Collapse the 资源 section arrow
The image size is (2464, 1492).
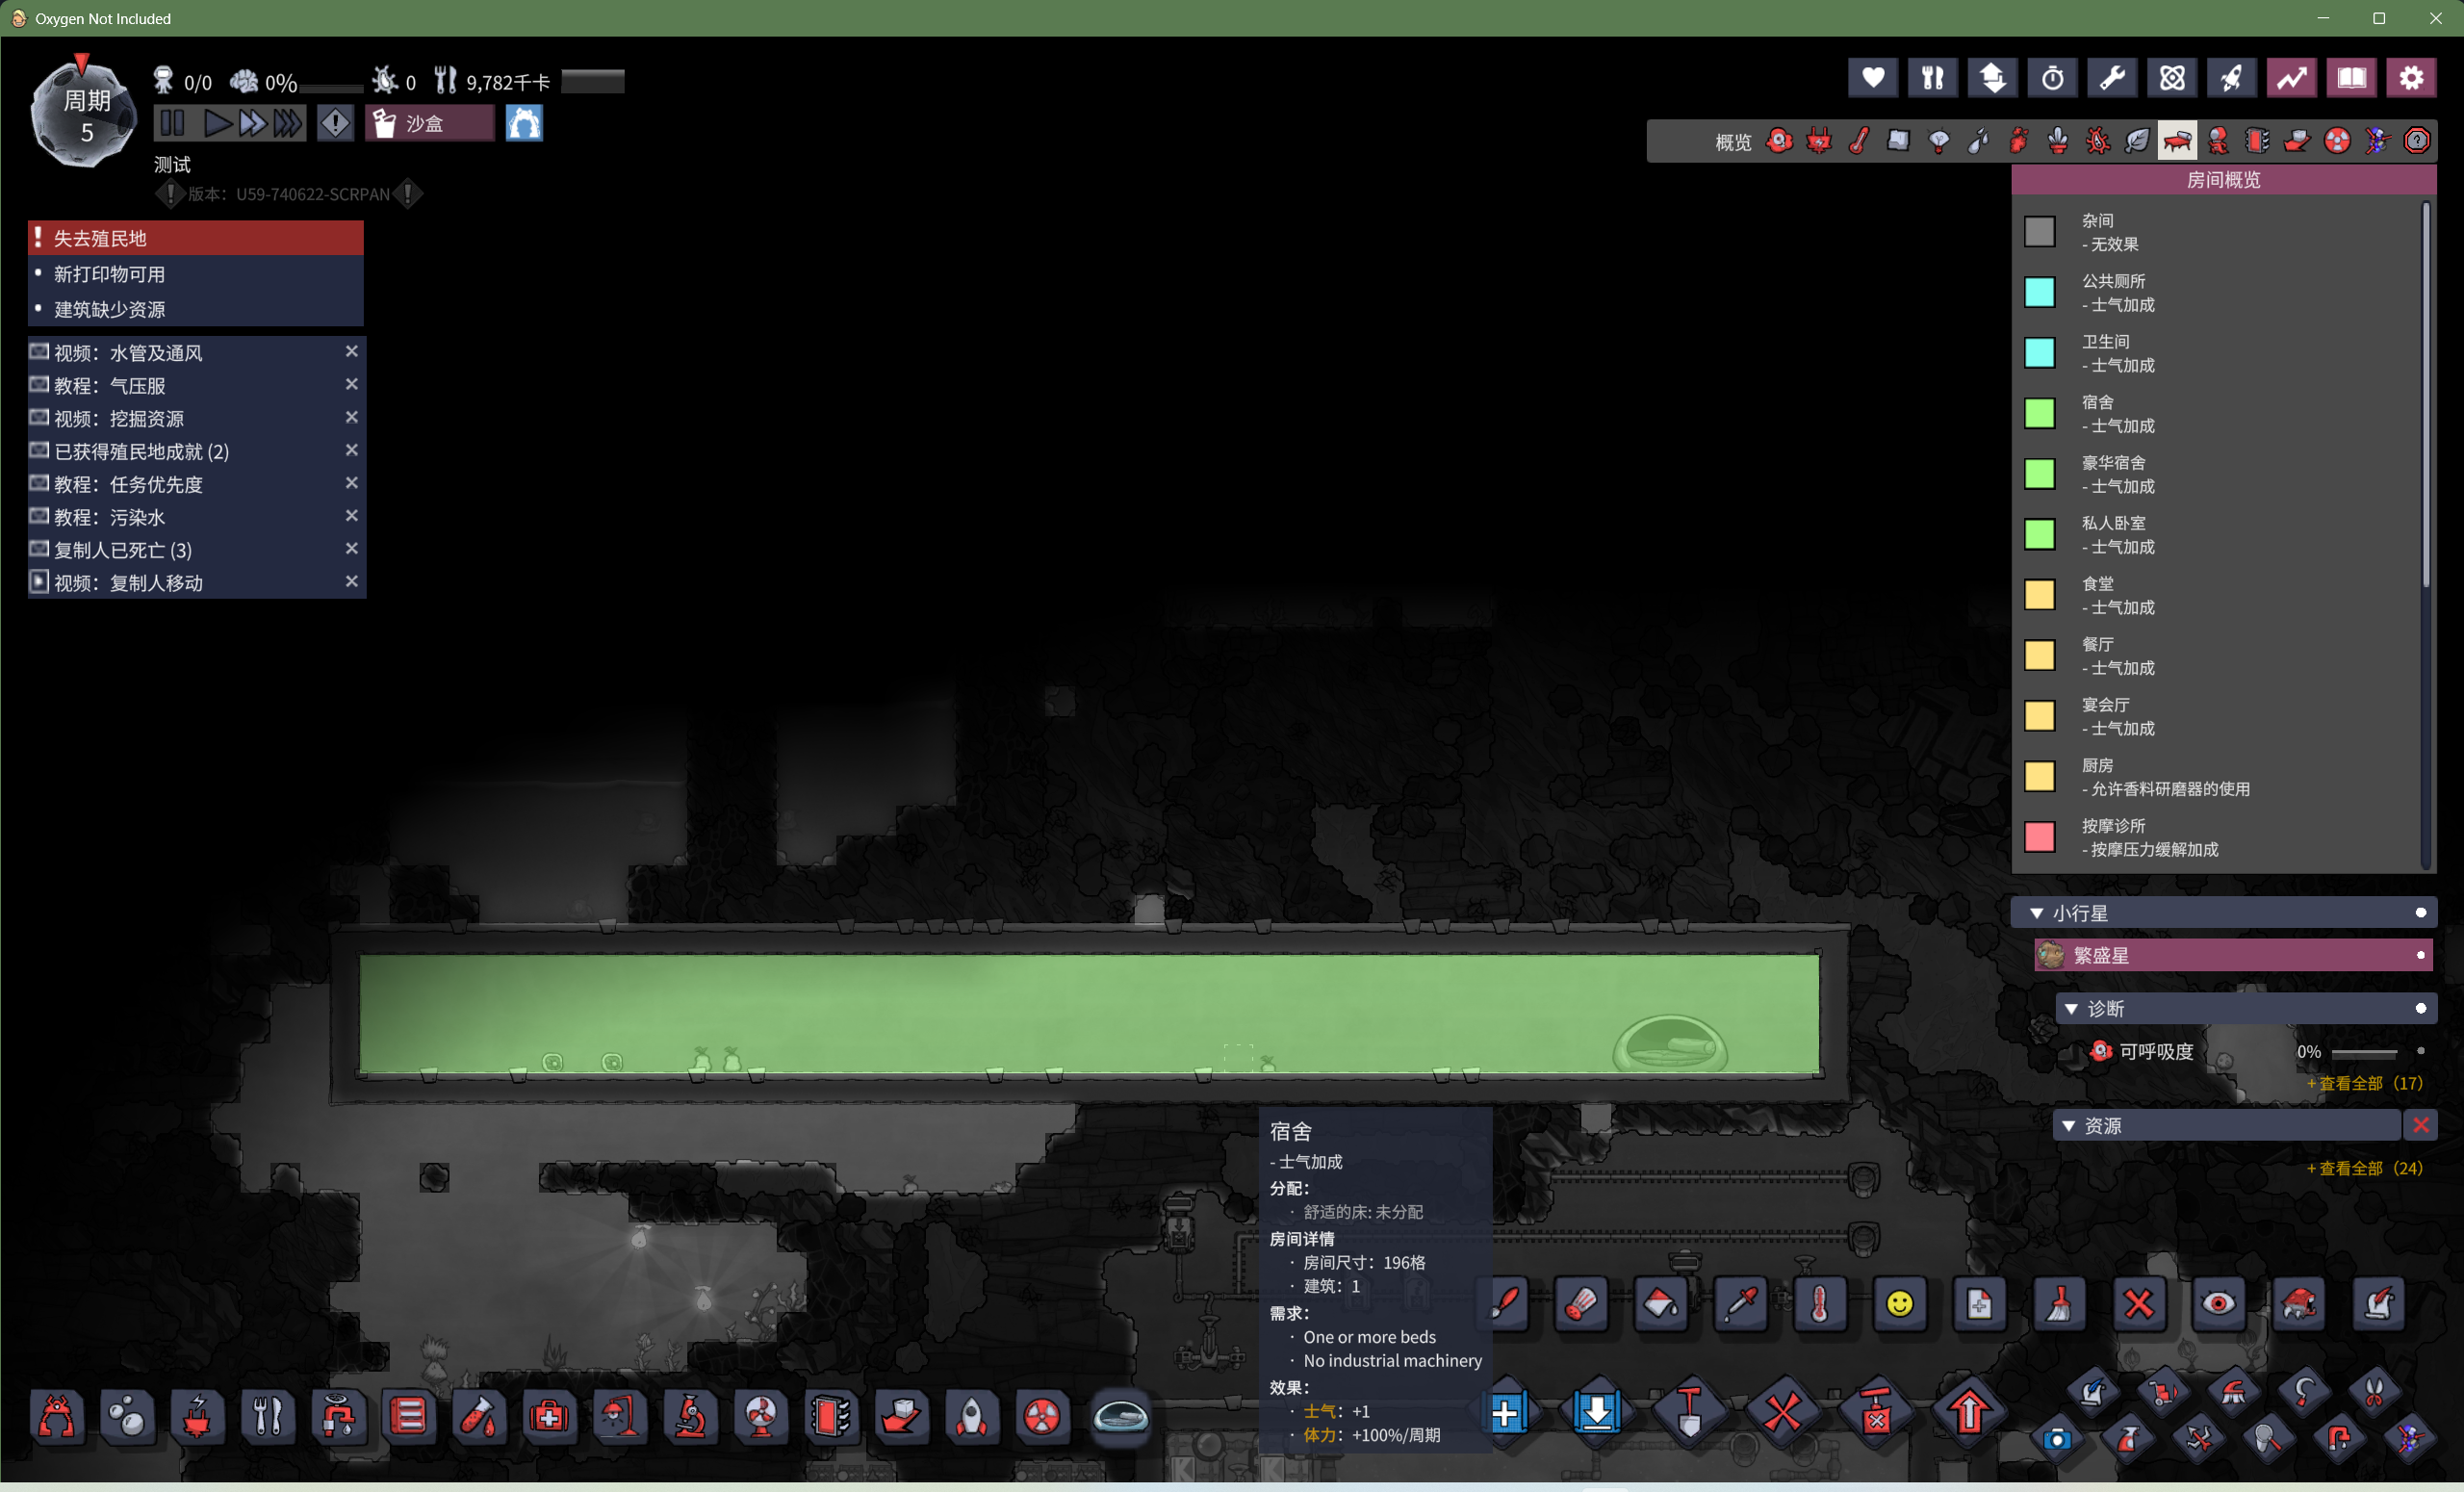point(2068,1126)
